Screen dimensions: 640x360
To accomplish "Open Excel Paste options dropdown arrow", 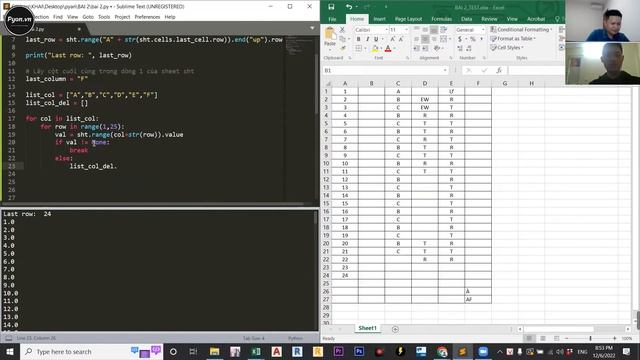I will pos(330,49).
